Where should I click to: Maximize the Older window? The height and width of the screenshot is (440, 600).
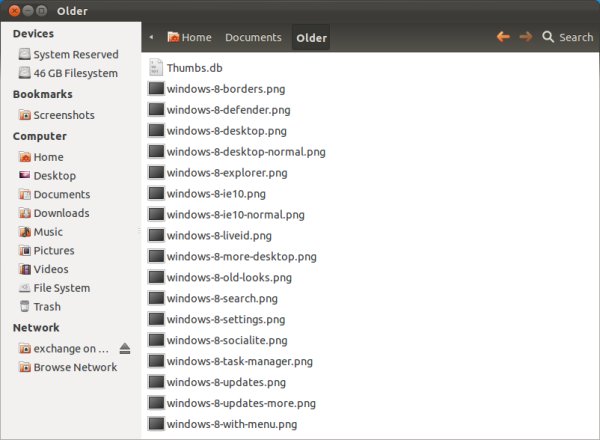pos(41,11)
